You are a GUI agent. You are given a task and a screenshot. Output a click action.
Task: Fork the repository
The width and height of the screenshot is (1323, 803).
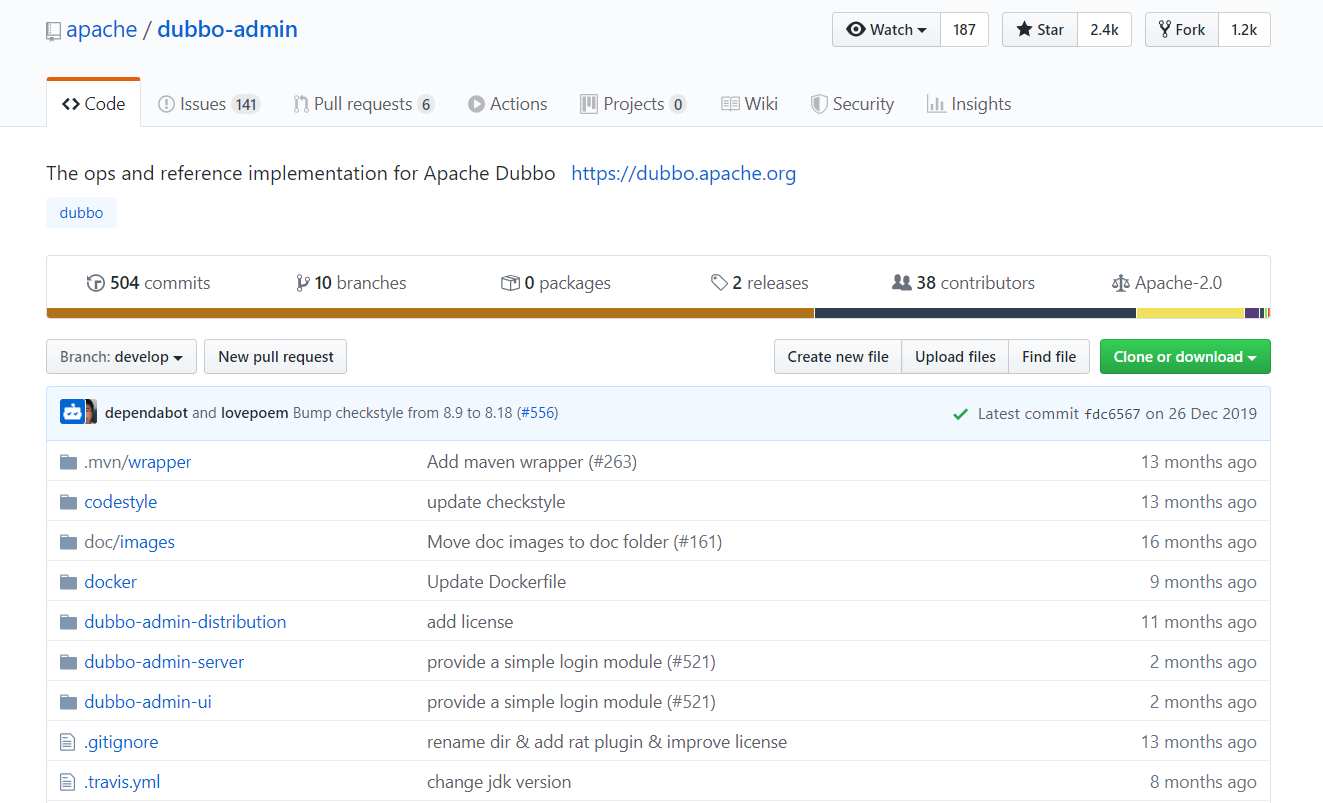coord(1181,30)
